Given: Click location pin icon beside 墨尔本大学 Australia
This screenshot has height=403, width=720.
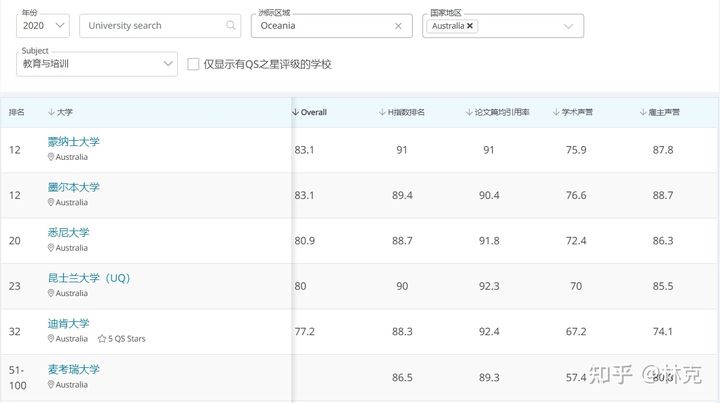Looking at the screenshot, I should pyautogui.click(x=51, y=202).
